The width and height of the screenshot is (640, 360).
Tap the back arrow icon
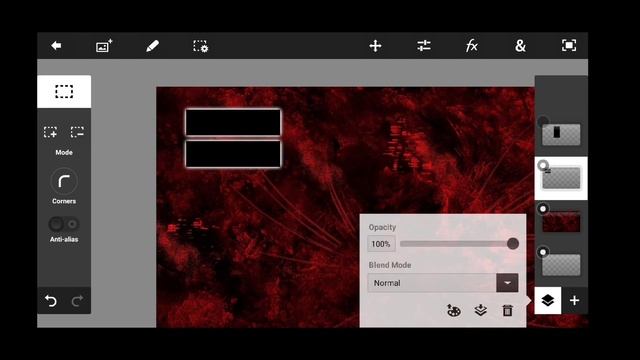[x=56, y=46]
